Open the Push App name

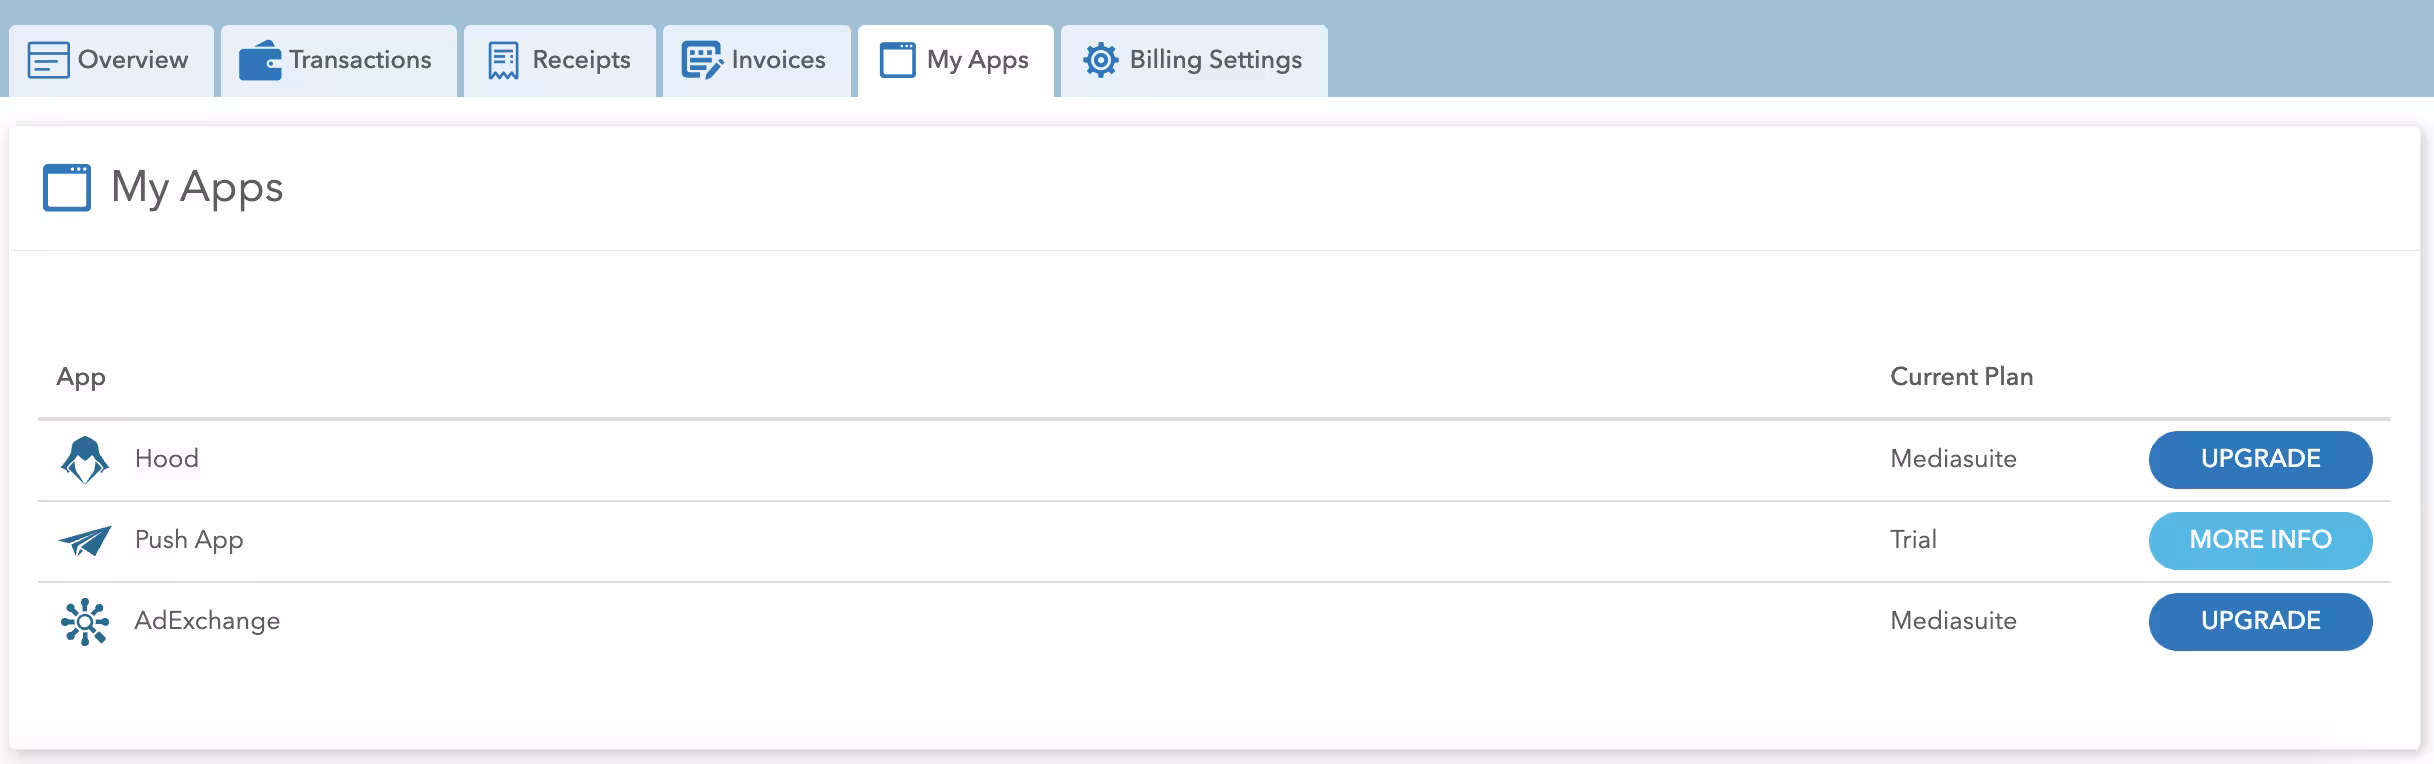coord(189,540)
